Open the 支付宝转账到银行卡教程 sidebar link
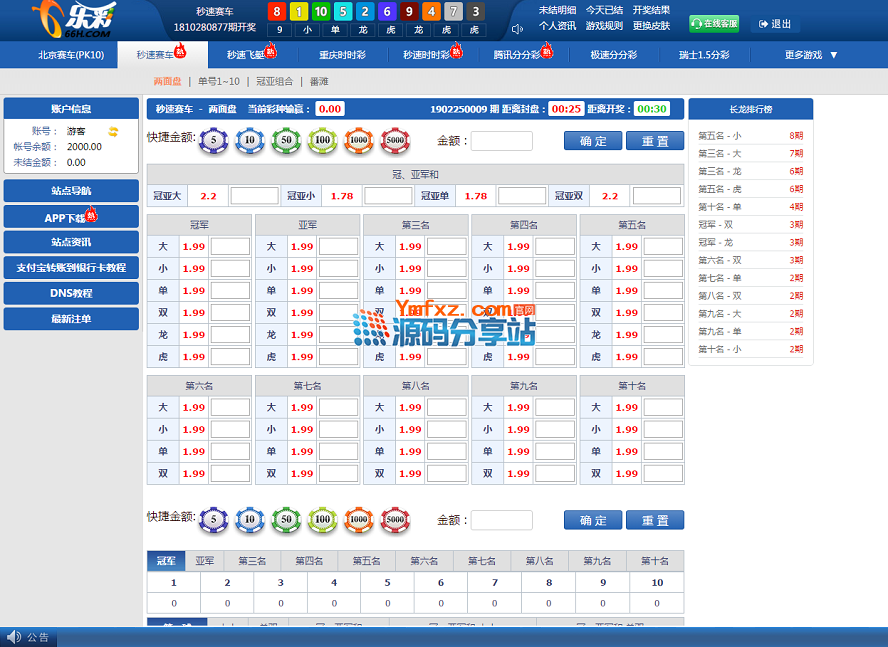Image resolution: width=888 pixels, height=647 pixels. tap(71, 268)
